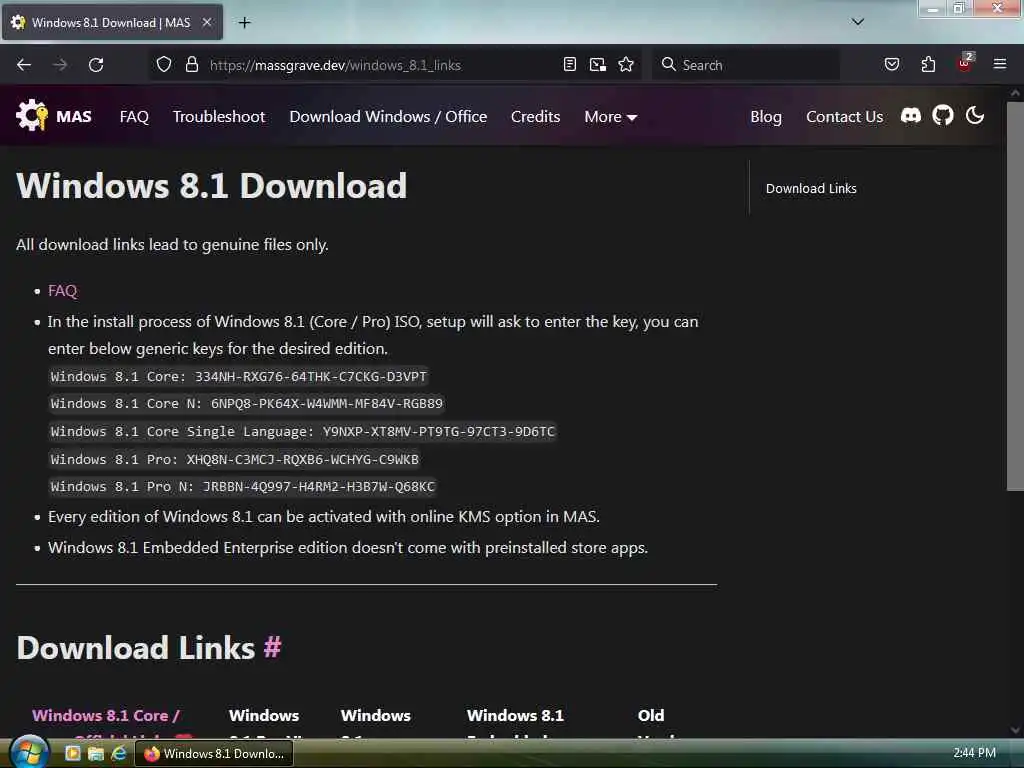Screen dimensions: 1024x768
Task: Click the 2:44 PM taskbar clock
Action: [974, 753]
